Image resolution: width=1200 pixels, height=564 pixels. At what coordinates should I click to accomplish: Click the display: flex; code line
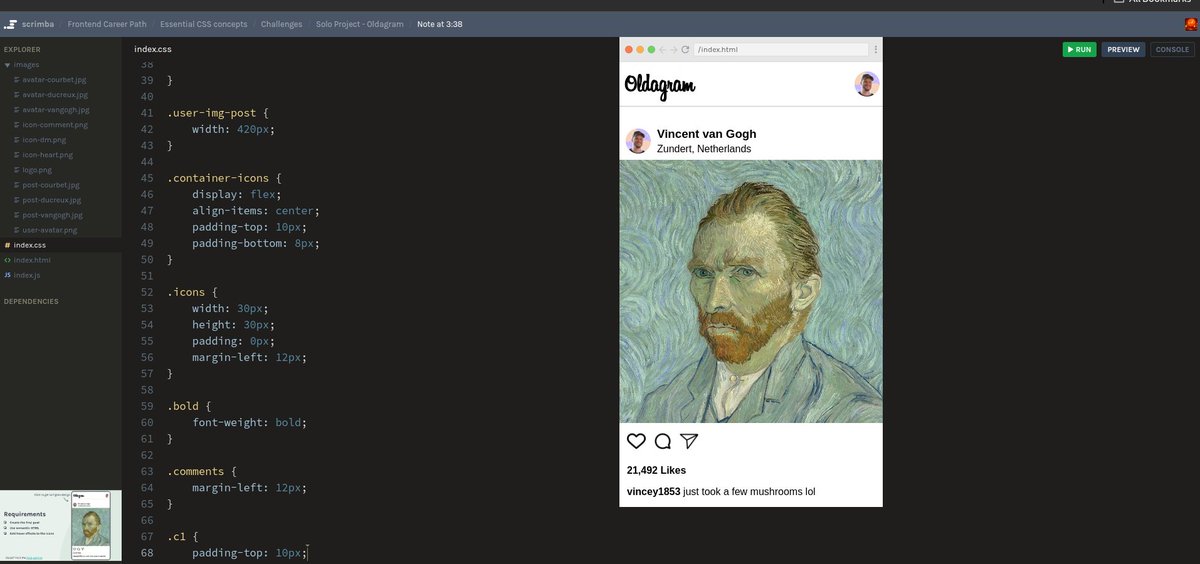(237, 194)
